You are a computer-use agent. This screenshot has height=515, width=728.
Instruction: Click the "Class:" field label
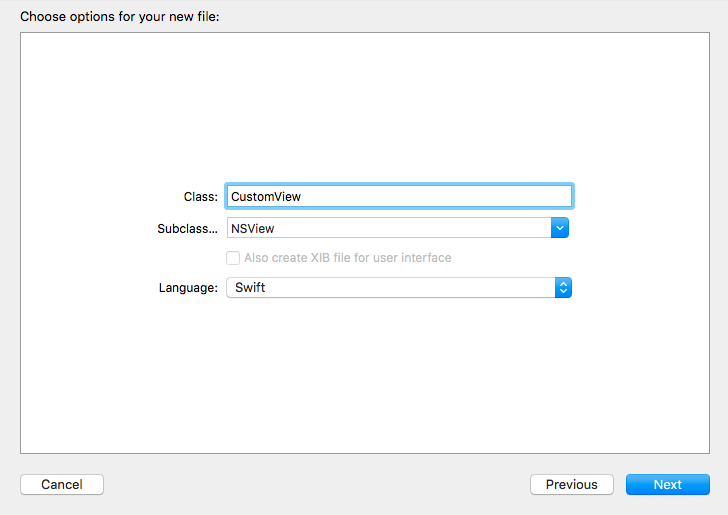(200, 197)
